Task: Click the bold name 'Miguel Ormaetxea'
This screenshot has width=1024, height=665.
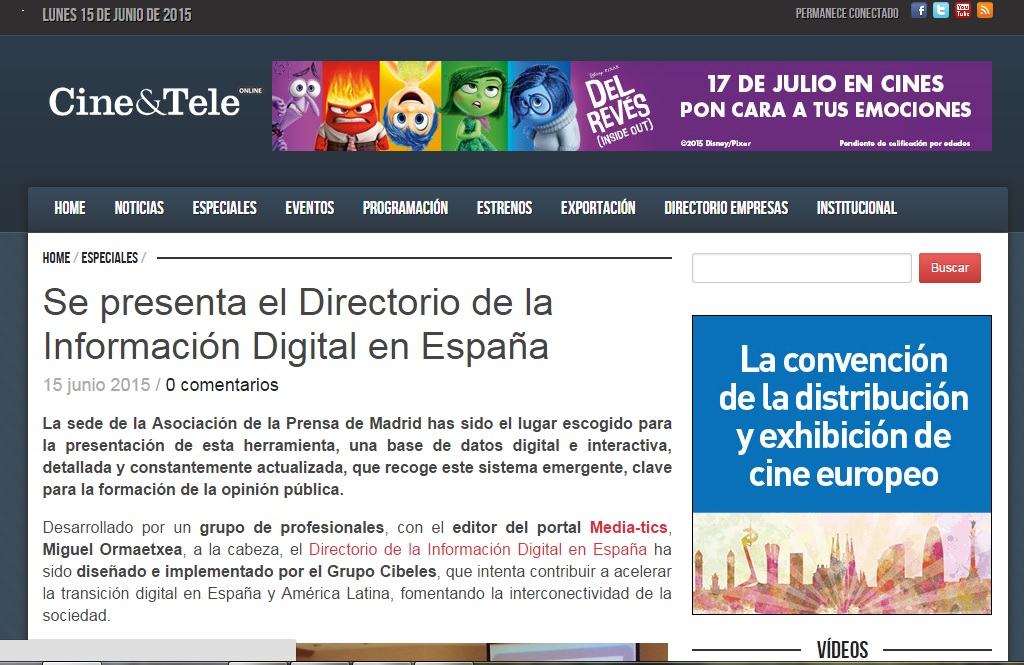Action: (112, 549)
